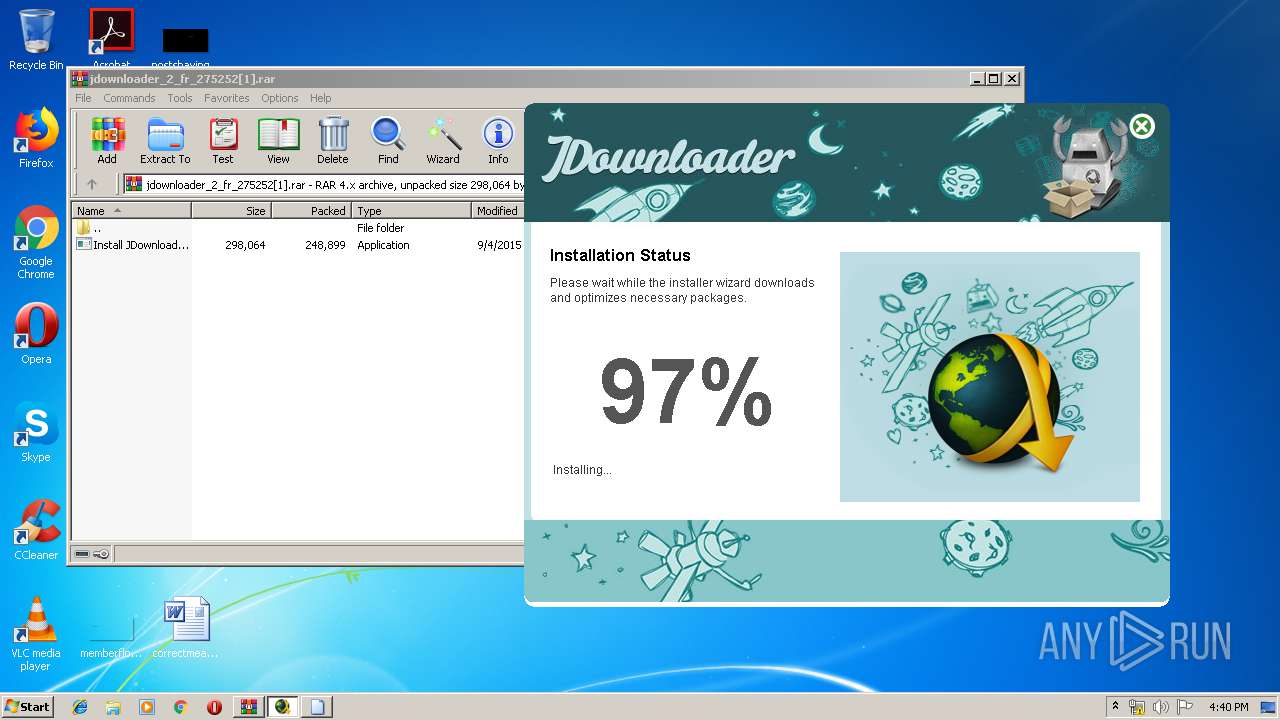The height and width of the screenshot is (720, 1280).
Task: Sort archive list by Name column
Action: click(x=131, y=210)
